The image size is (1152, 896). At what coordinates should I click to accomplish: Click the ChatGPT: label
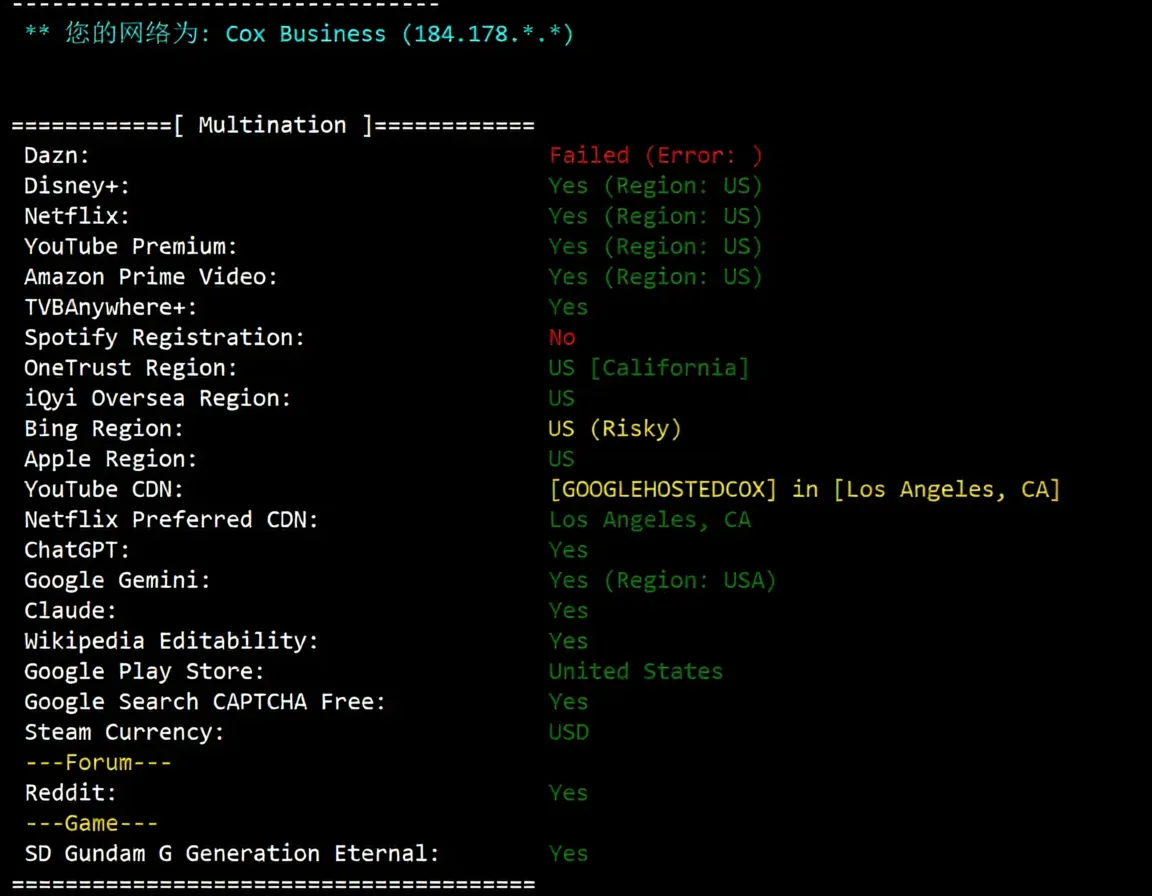tap(77, 550)
